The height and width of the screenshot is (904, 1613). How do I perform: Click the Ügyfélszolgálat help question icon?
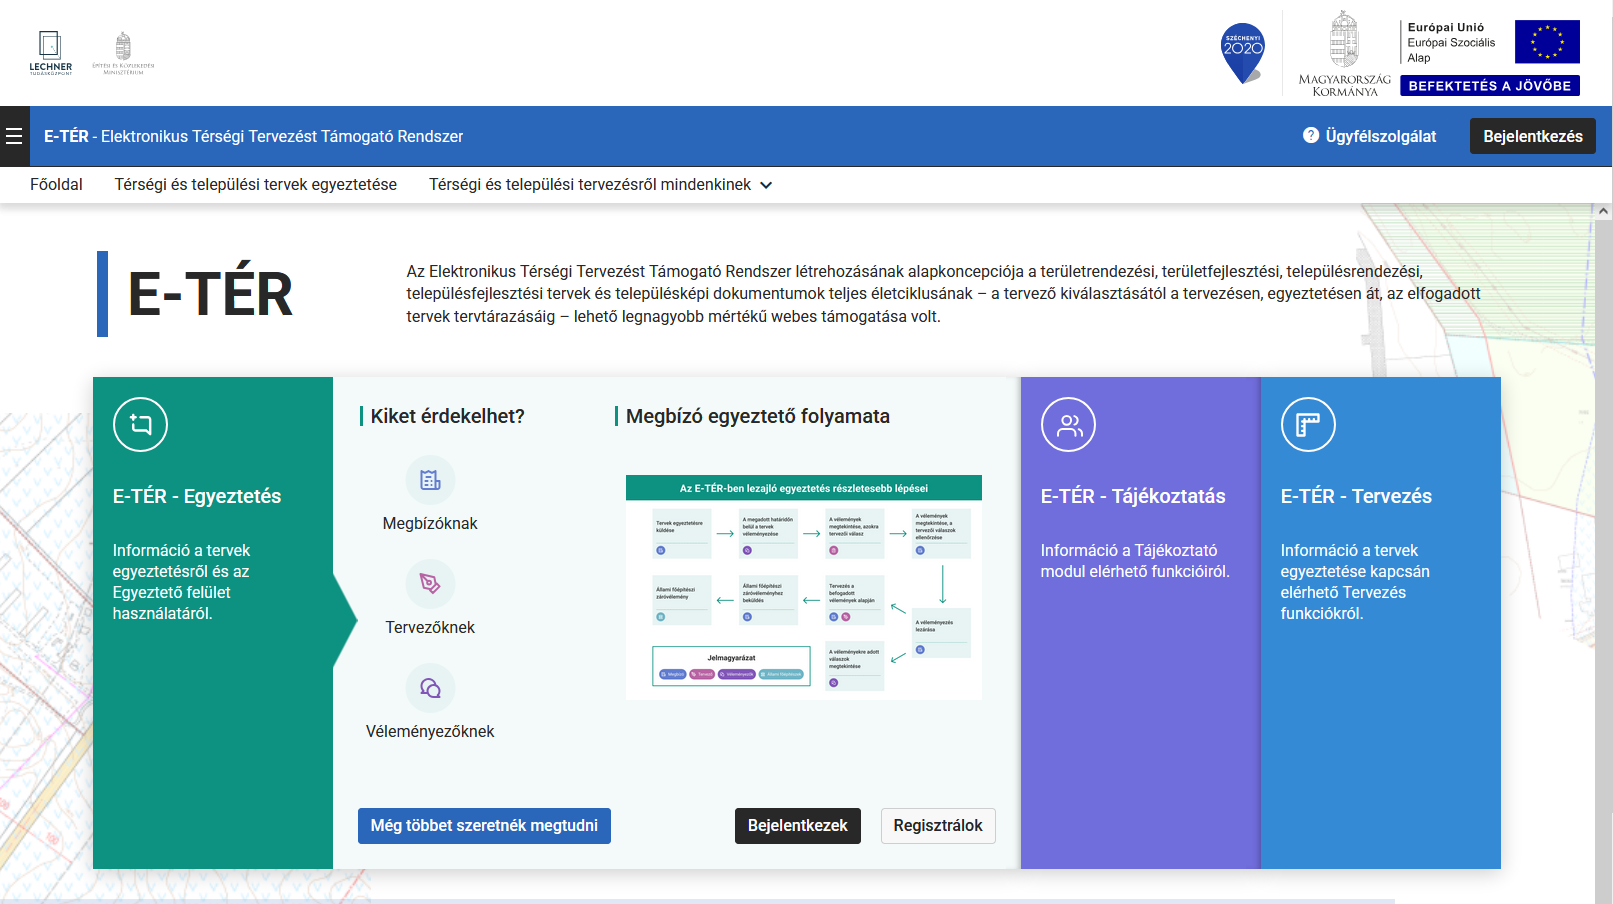tap(1311, 135)
